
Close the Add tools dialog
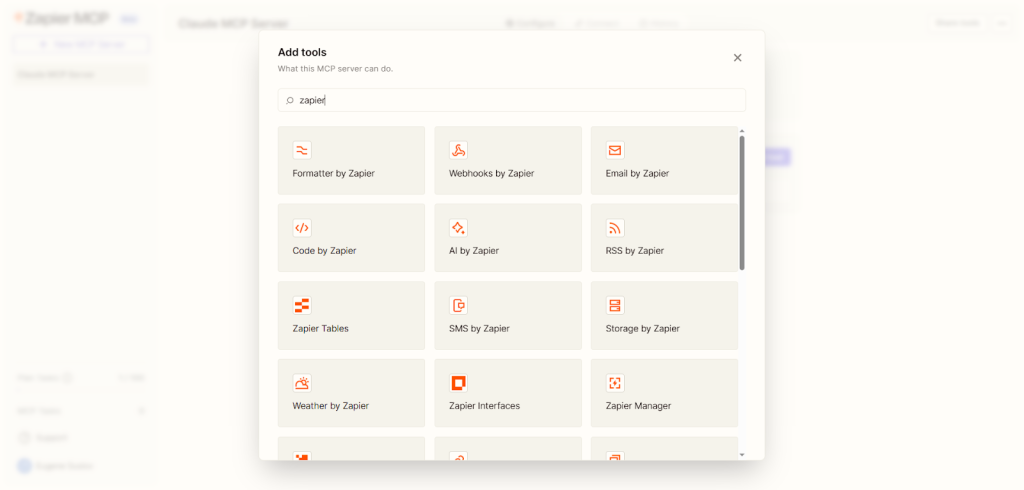tap(738, 58)
